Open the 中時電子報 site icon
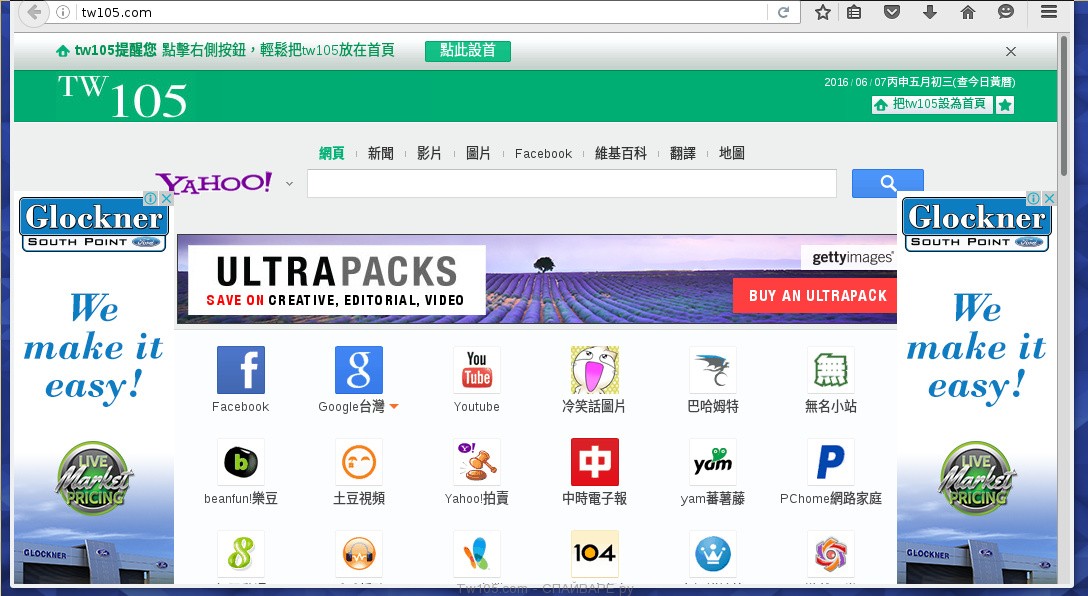Image resolution: width=1088 pixels, height=596 pixels. click(595, 461)
